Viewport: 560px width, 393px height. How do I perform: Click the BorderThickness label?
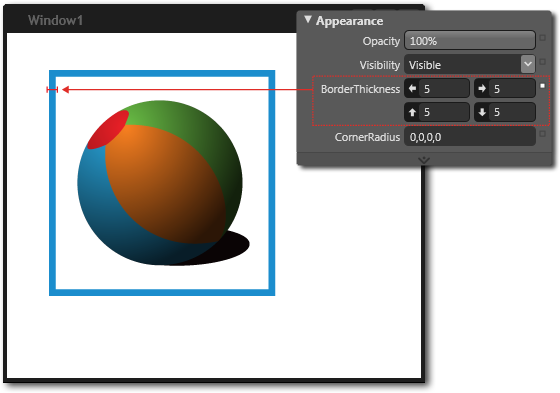(360, 89)
